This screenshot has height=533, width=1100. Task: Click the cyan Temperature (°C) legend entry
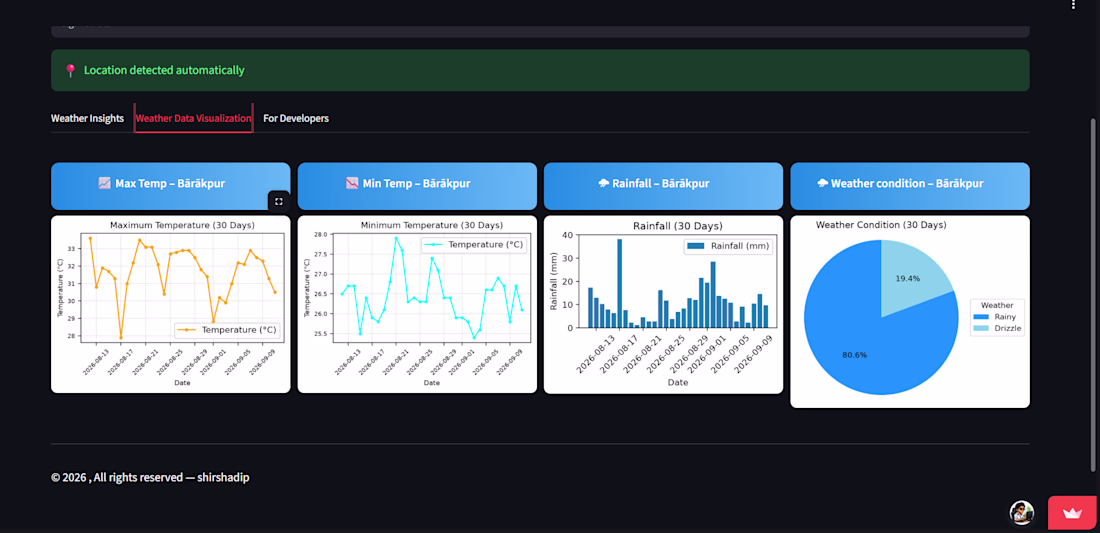pos(474,245)
